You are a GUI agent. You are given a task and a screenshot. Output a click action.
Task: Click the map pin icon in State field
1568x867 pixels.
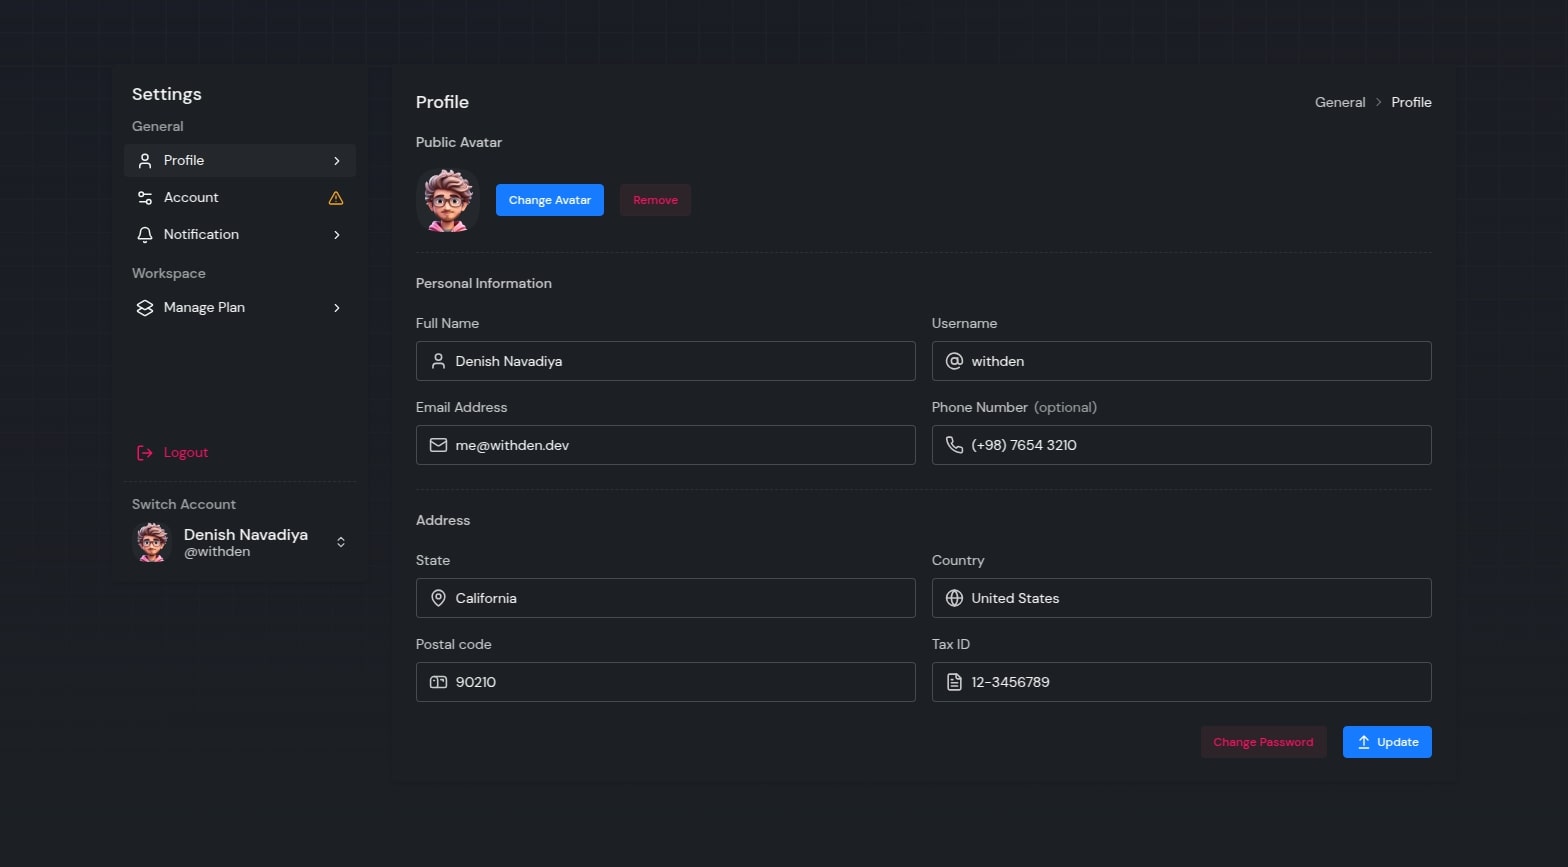pos(438,598)
